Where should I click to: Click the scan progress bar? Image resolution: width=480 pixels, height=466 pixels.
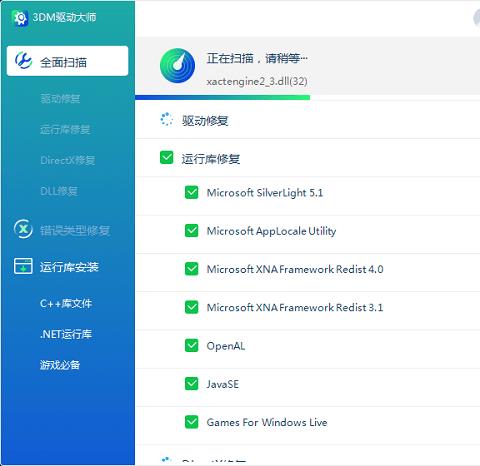(307, 97)
